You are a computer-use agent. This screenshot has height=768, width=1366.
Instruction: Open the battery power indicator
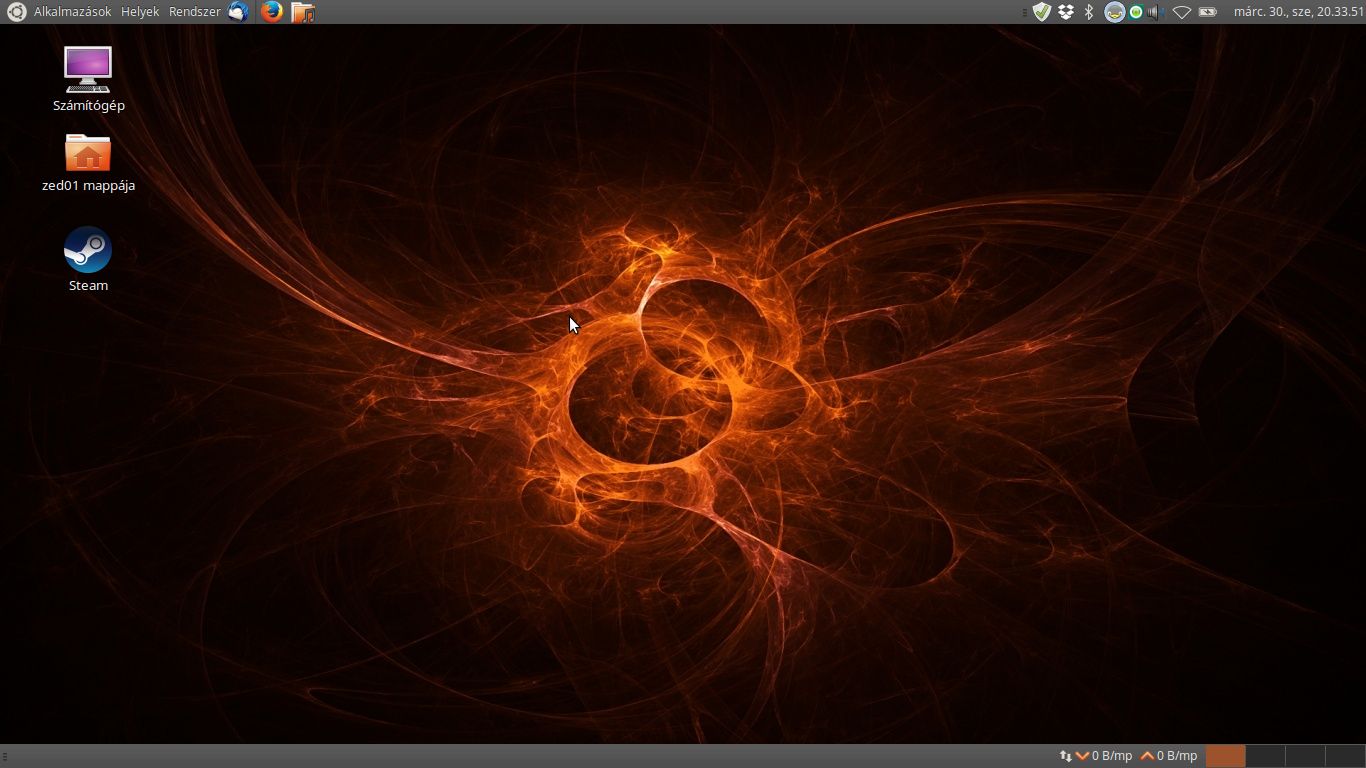(1208, 12)
